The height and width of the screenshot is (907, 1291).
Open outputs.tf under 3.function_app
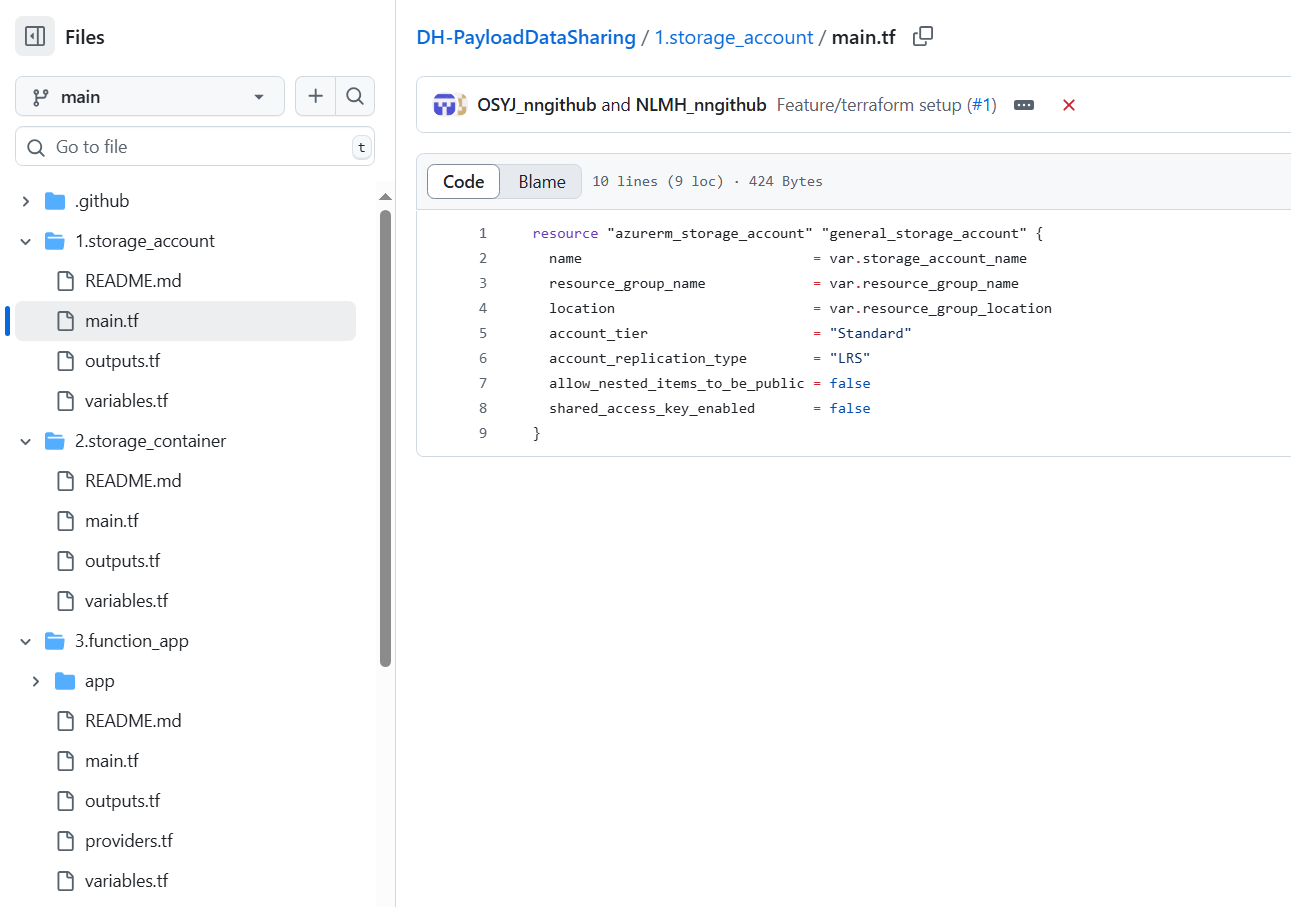[x=122, y=801]
